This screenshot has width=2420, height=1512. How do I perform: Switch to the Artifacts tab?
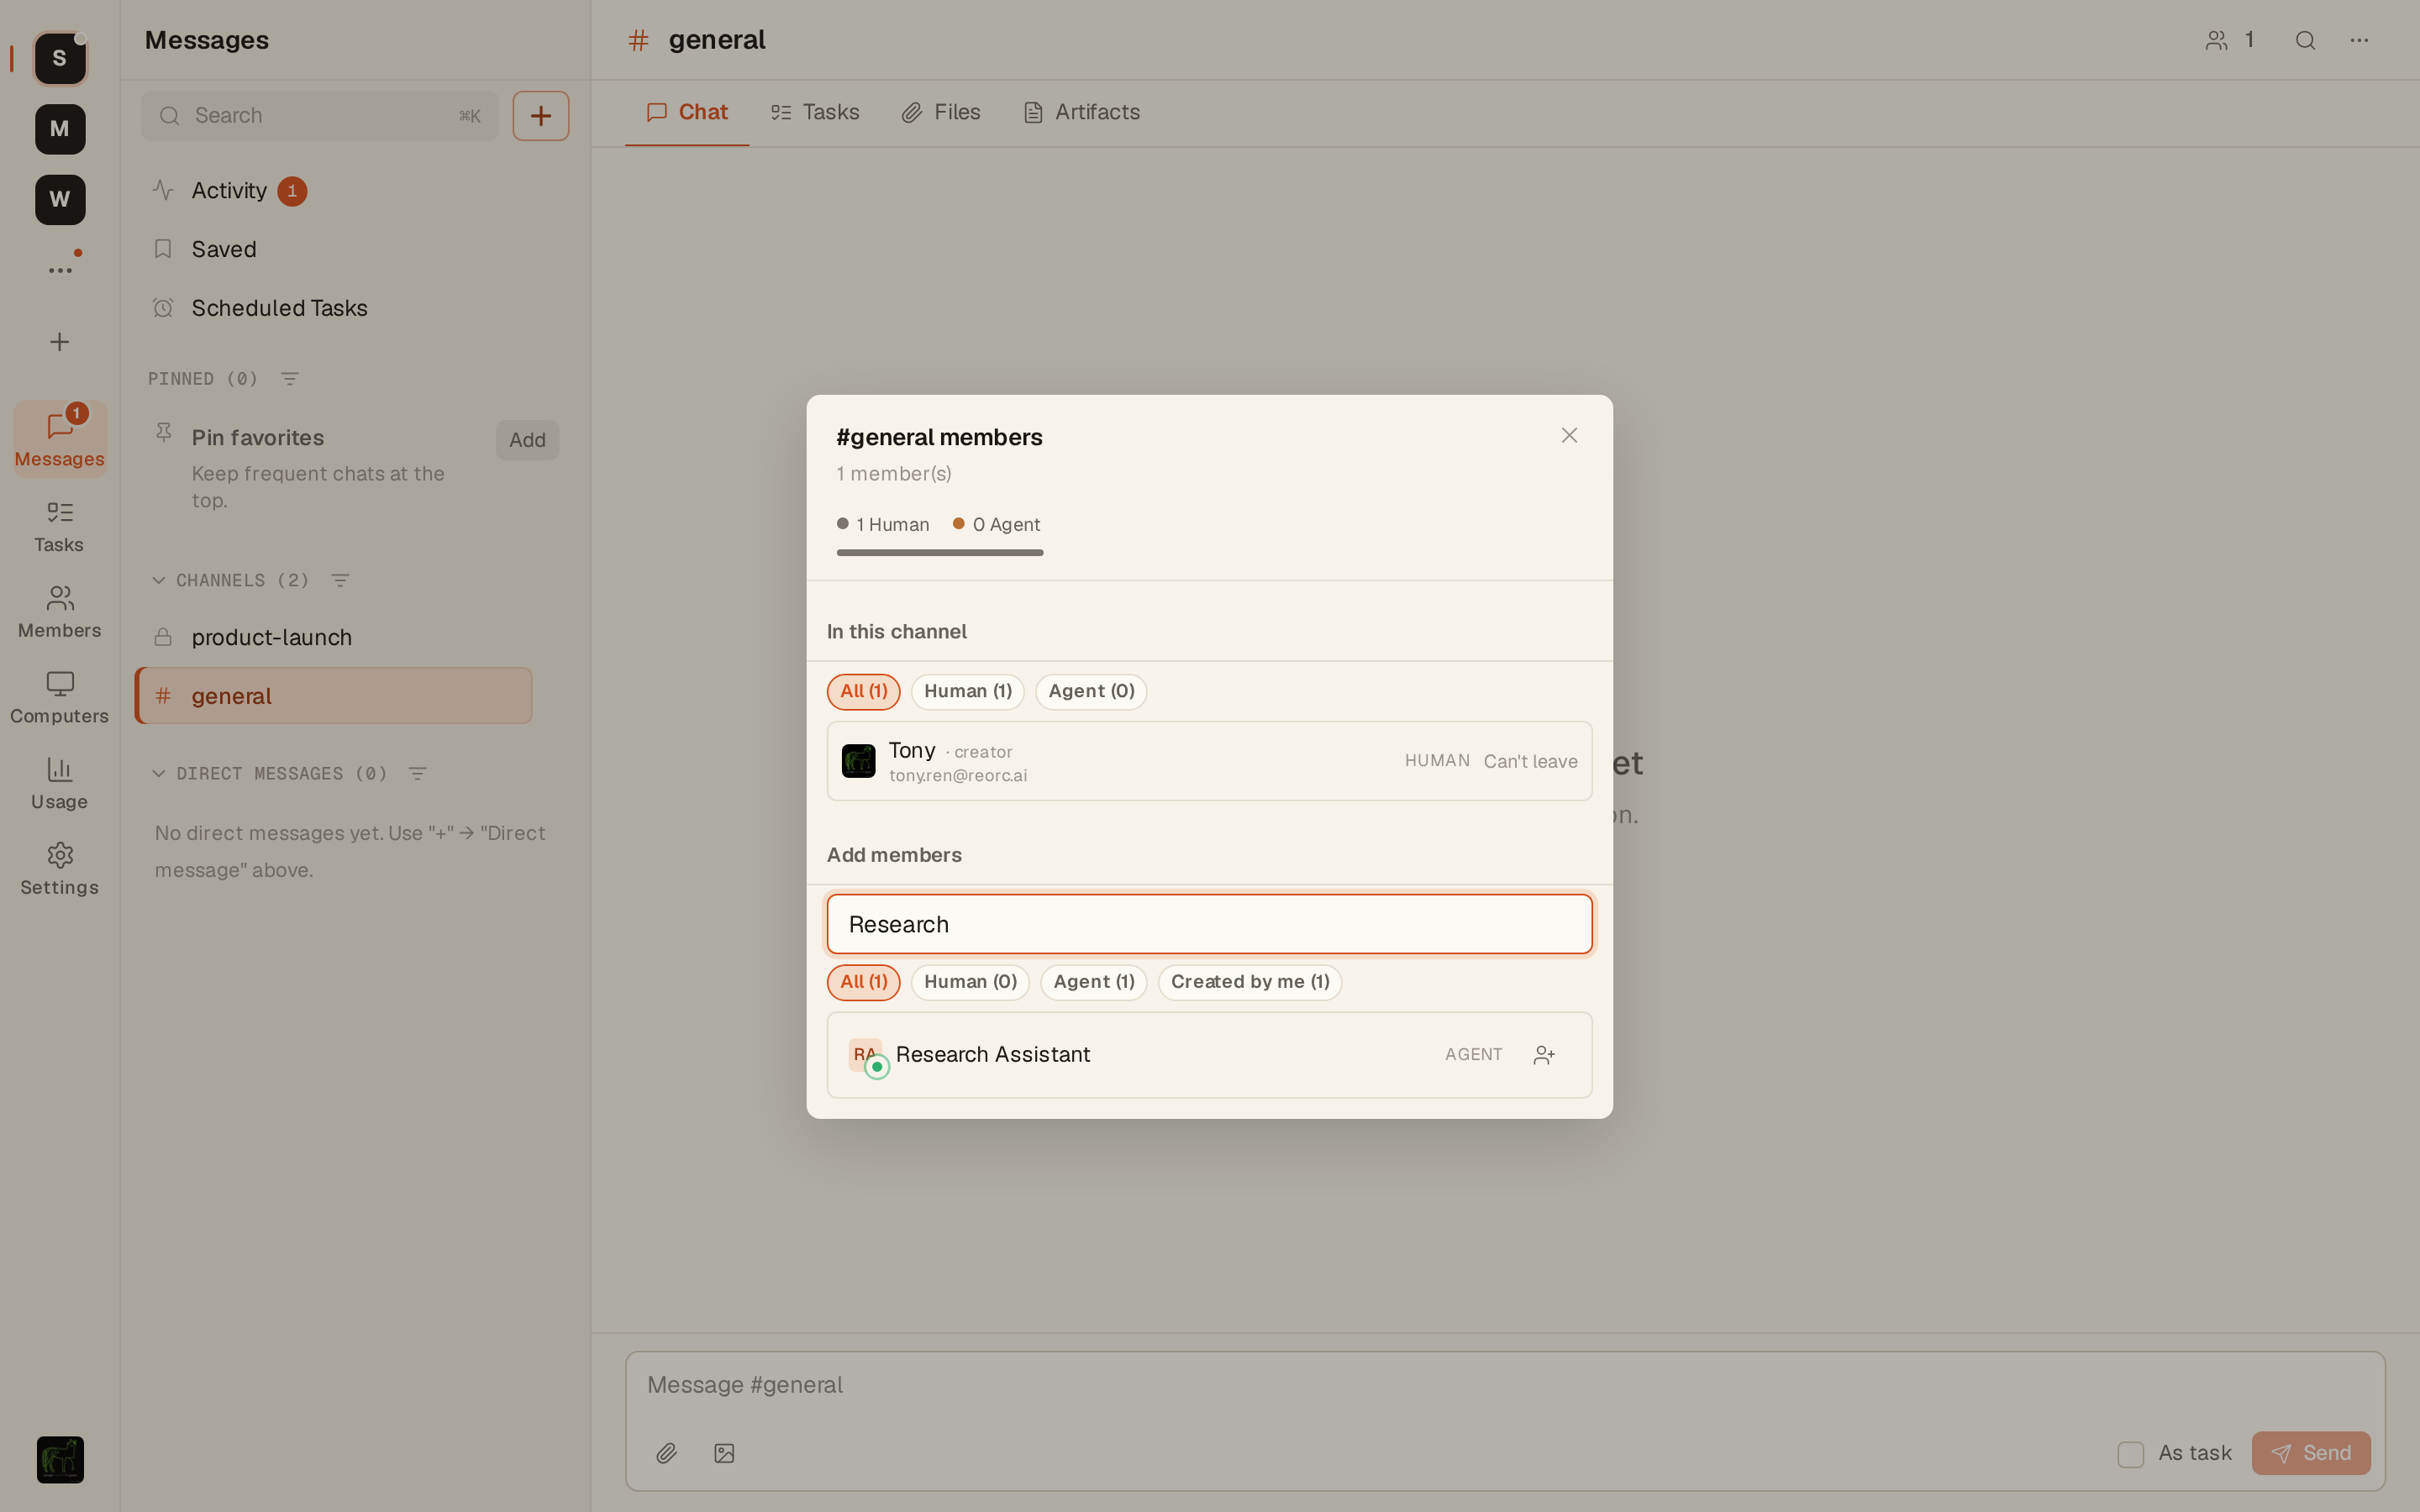pos(1081,112)
